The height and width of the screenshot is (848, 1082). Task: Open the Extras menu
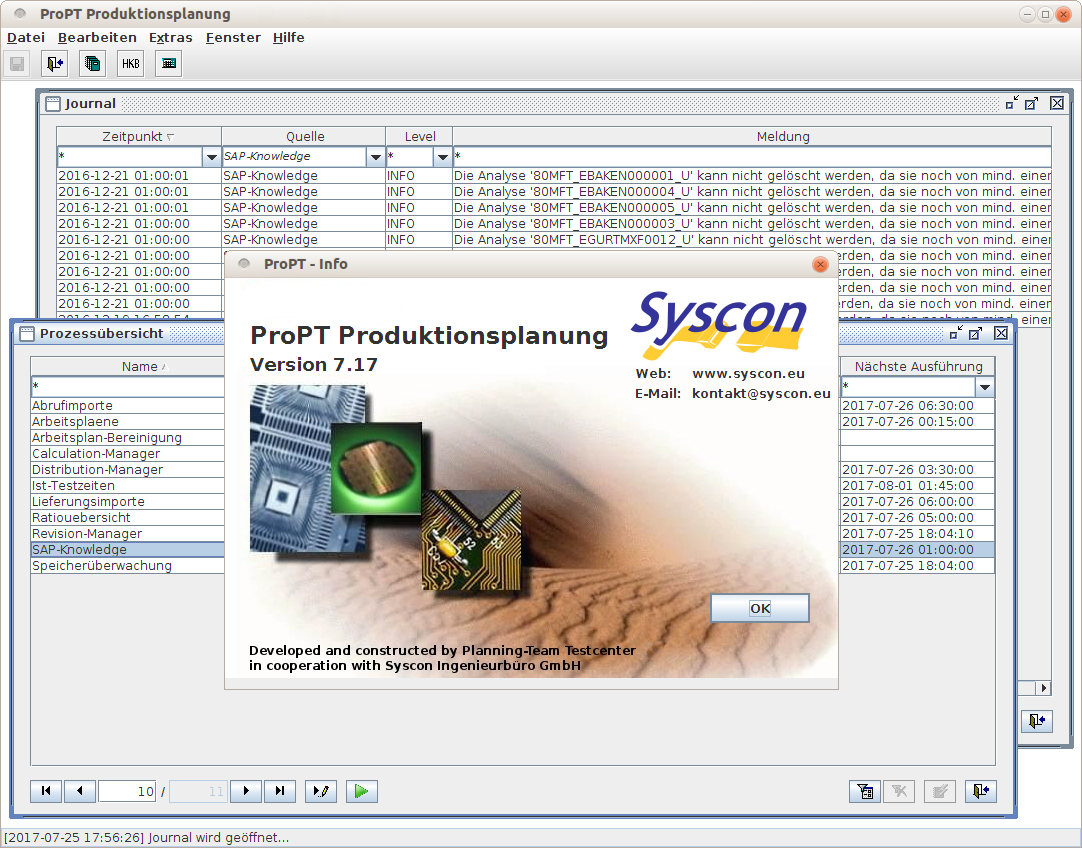click(x=170, y=38)
